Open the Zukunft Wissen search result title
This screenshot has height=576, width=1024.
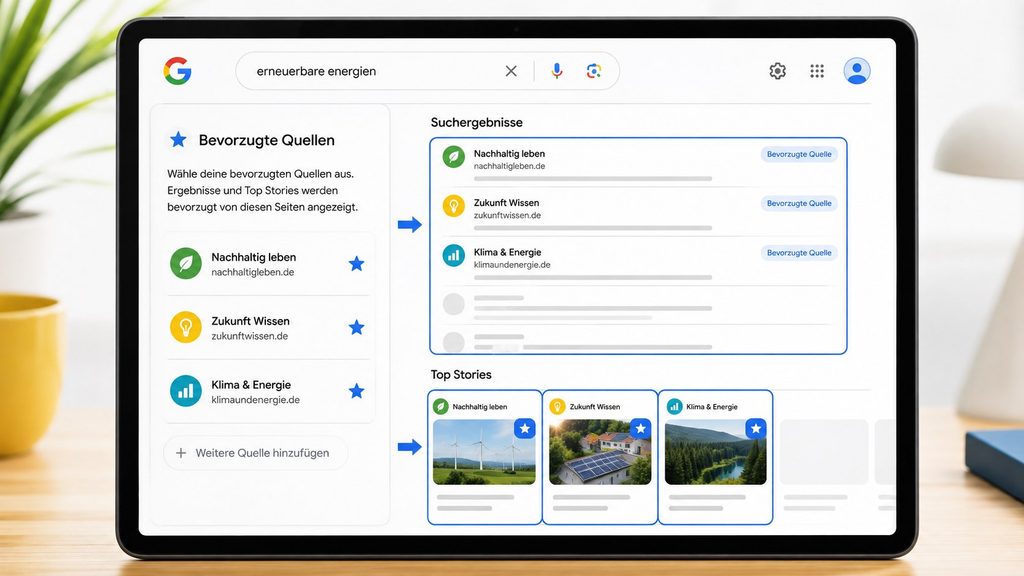[506, 202]
